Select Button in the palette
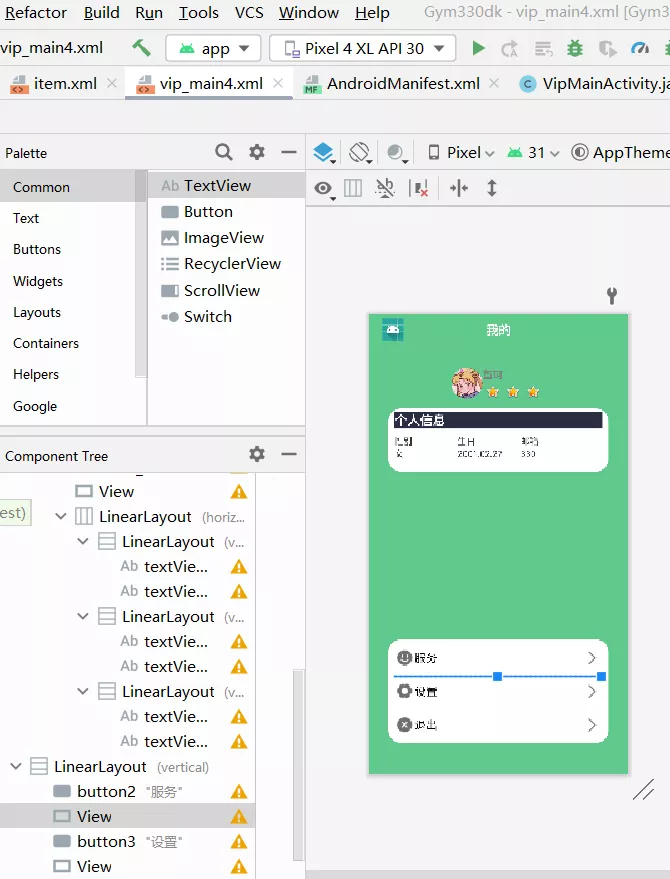 point(227,212)
